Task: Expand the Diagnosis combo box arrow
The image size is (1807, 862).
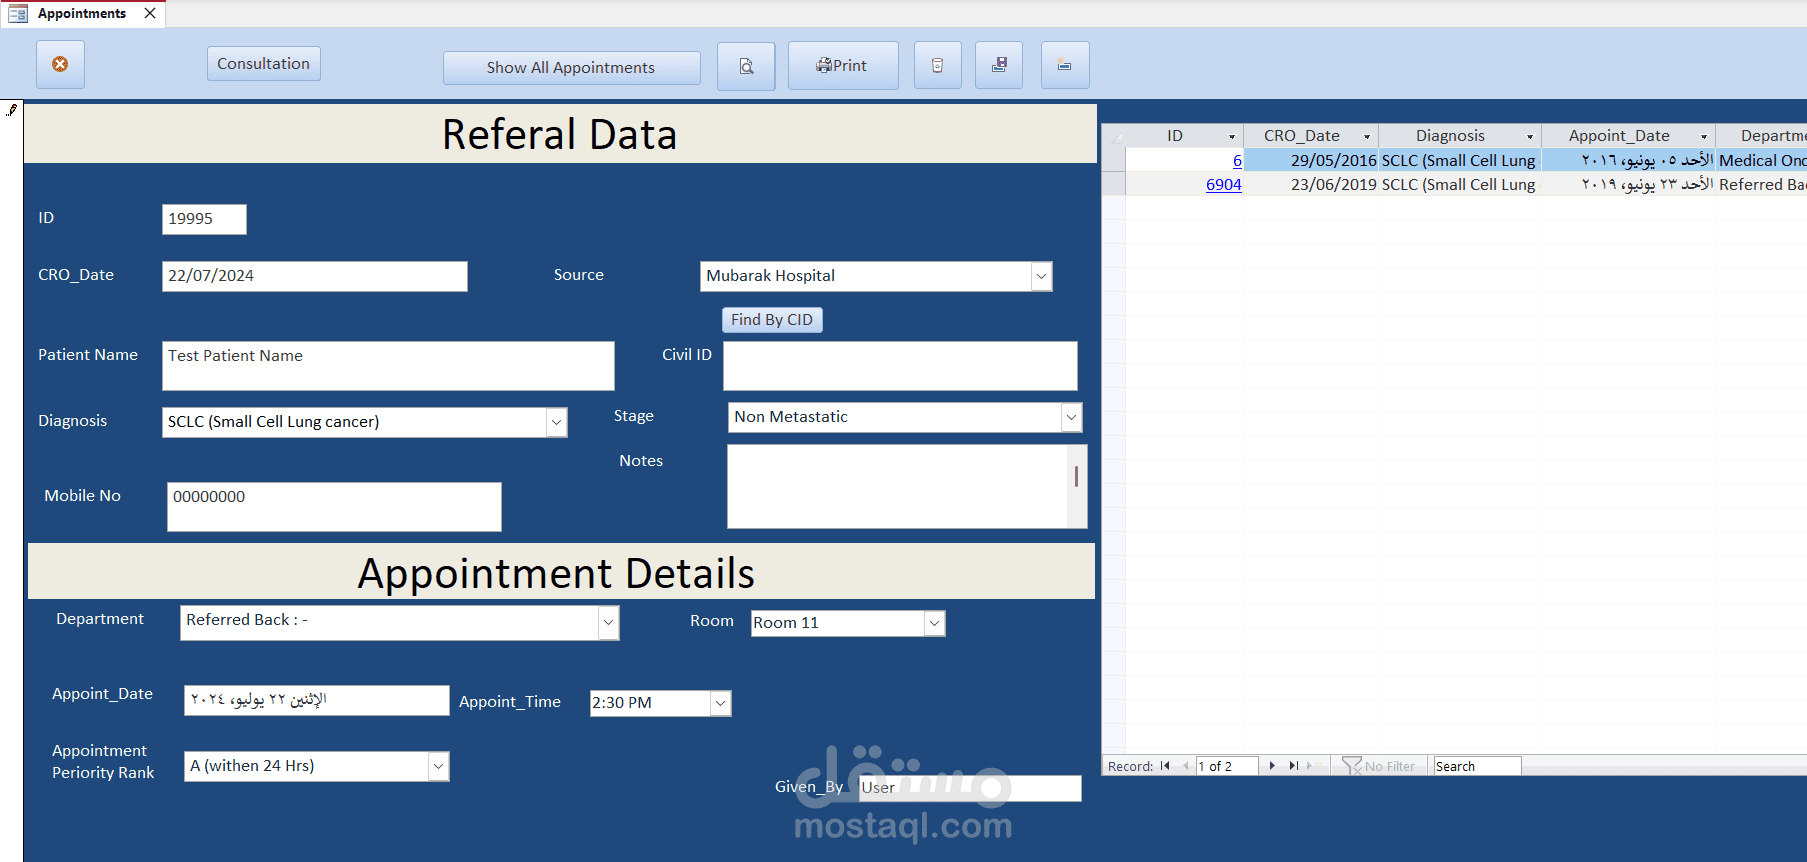Action: [556, 423]
